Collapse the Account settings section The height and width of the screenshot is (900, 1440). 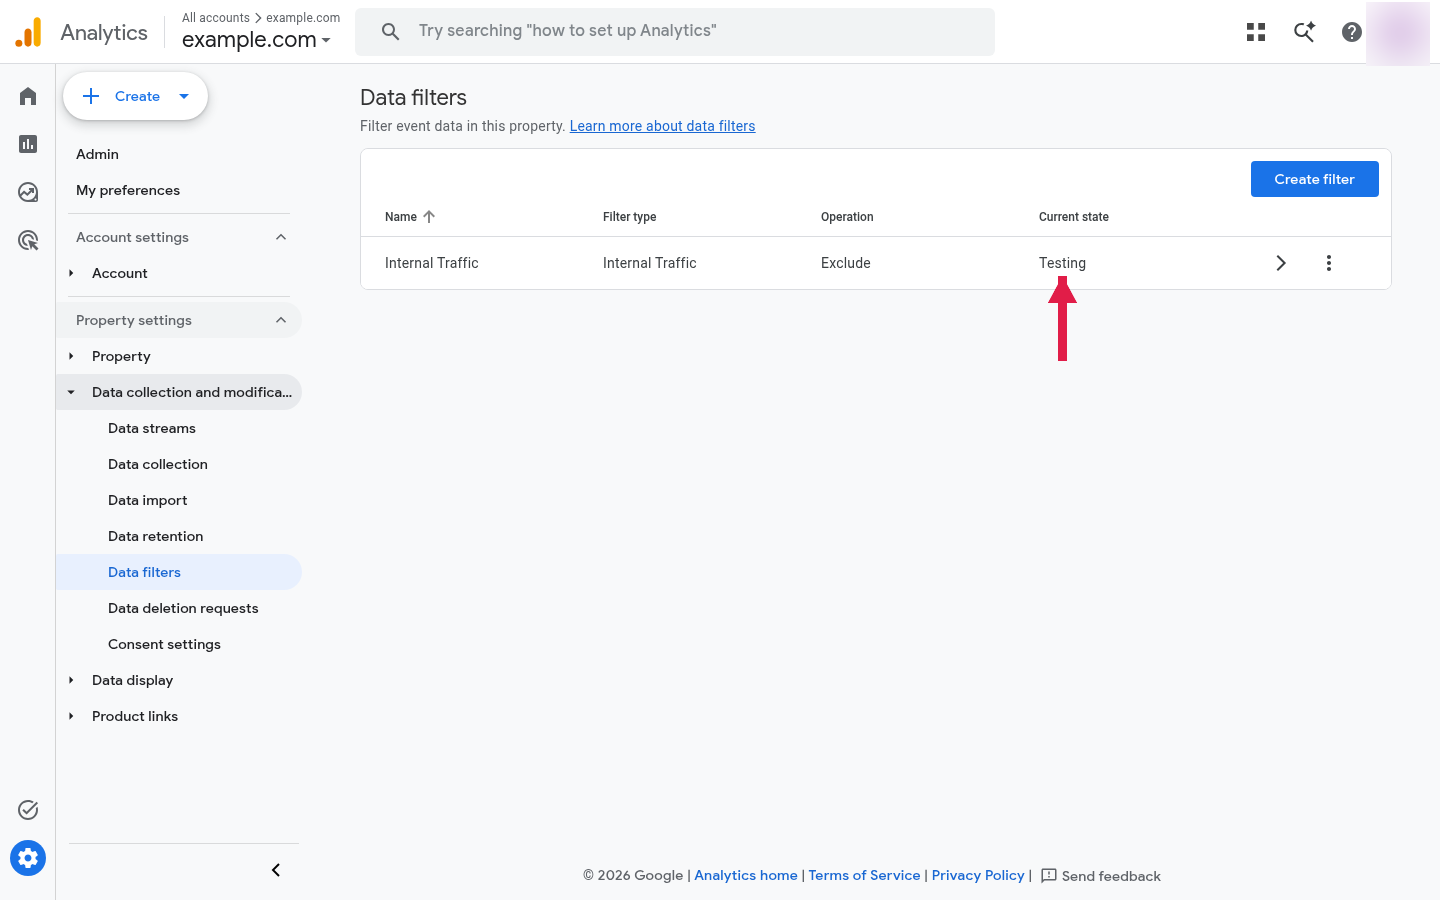(x=281, y=237)
